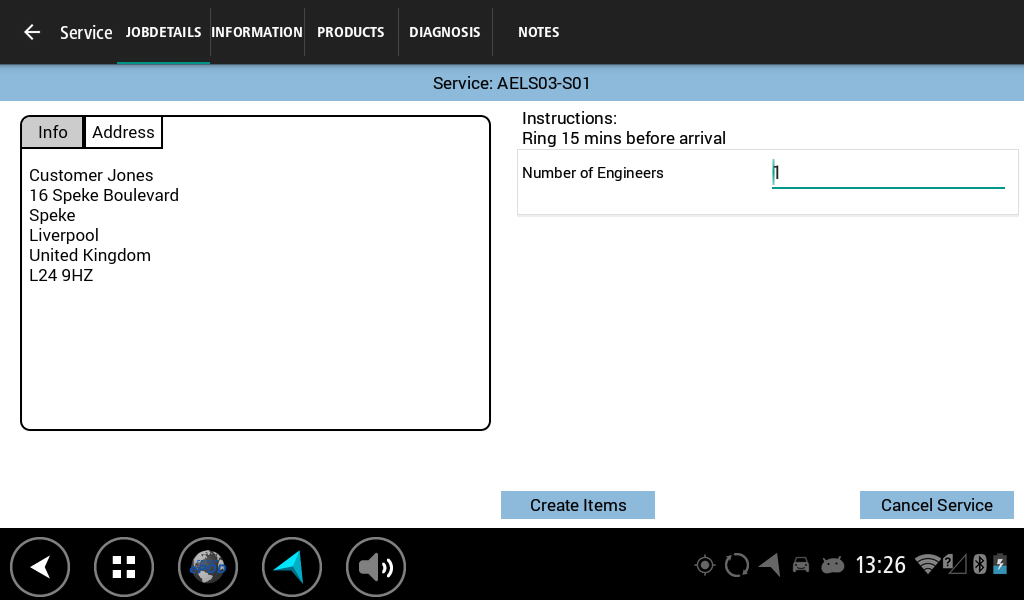Click the Liverpool address line
Screen dimensions: 1024x600
(x=64, y=236)
